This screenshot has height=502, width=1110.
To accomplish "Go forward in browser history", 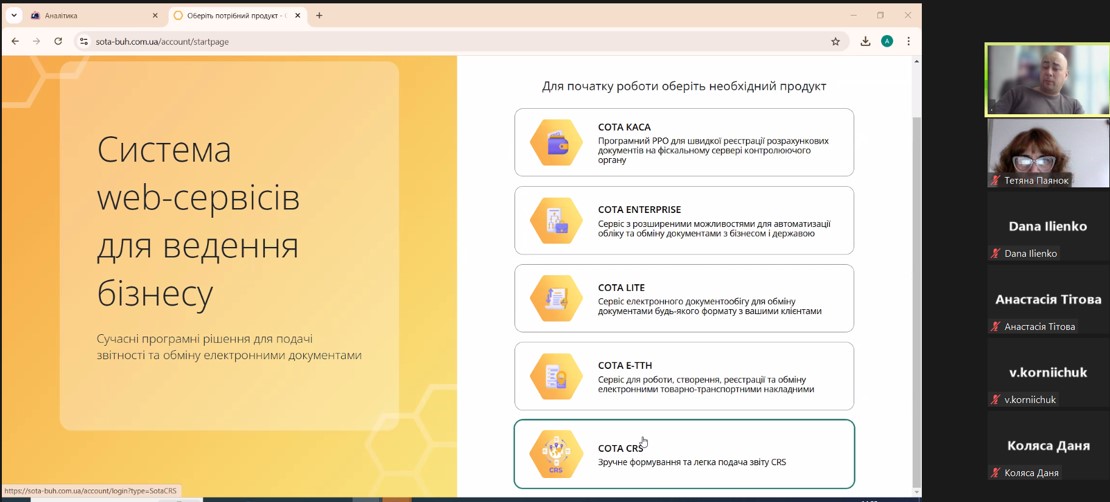I will click(37, 42).
